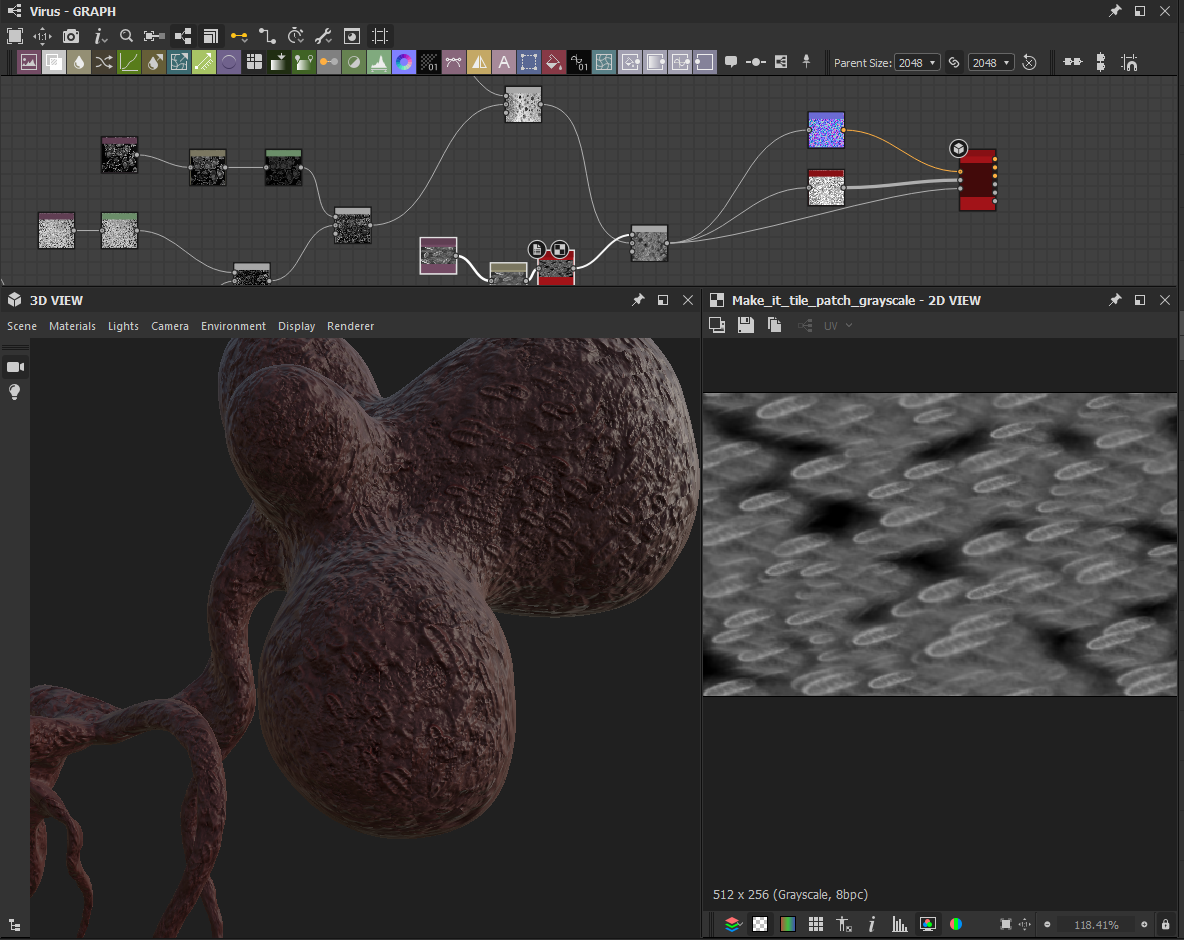Toggle the 2D view zoom lock
This screenshot has width=1184, height=940.
1166,924
